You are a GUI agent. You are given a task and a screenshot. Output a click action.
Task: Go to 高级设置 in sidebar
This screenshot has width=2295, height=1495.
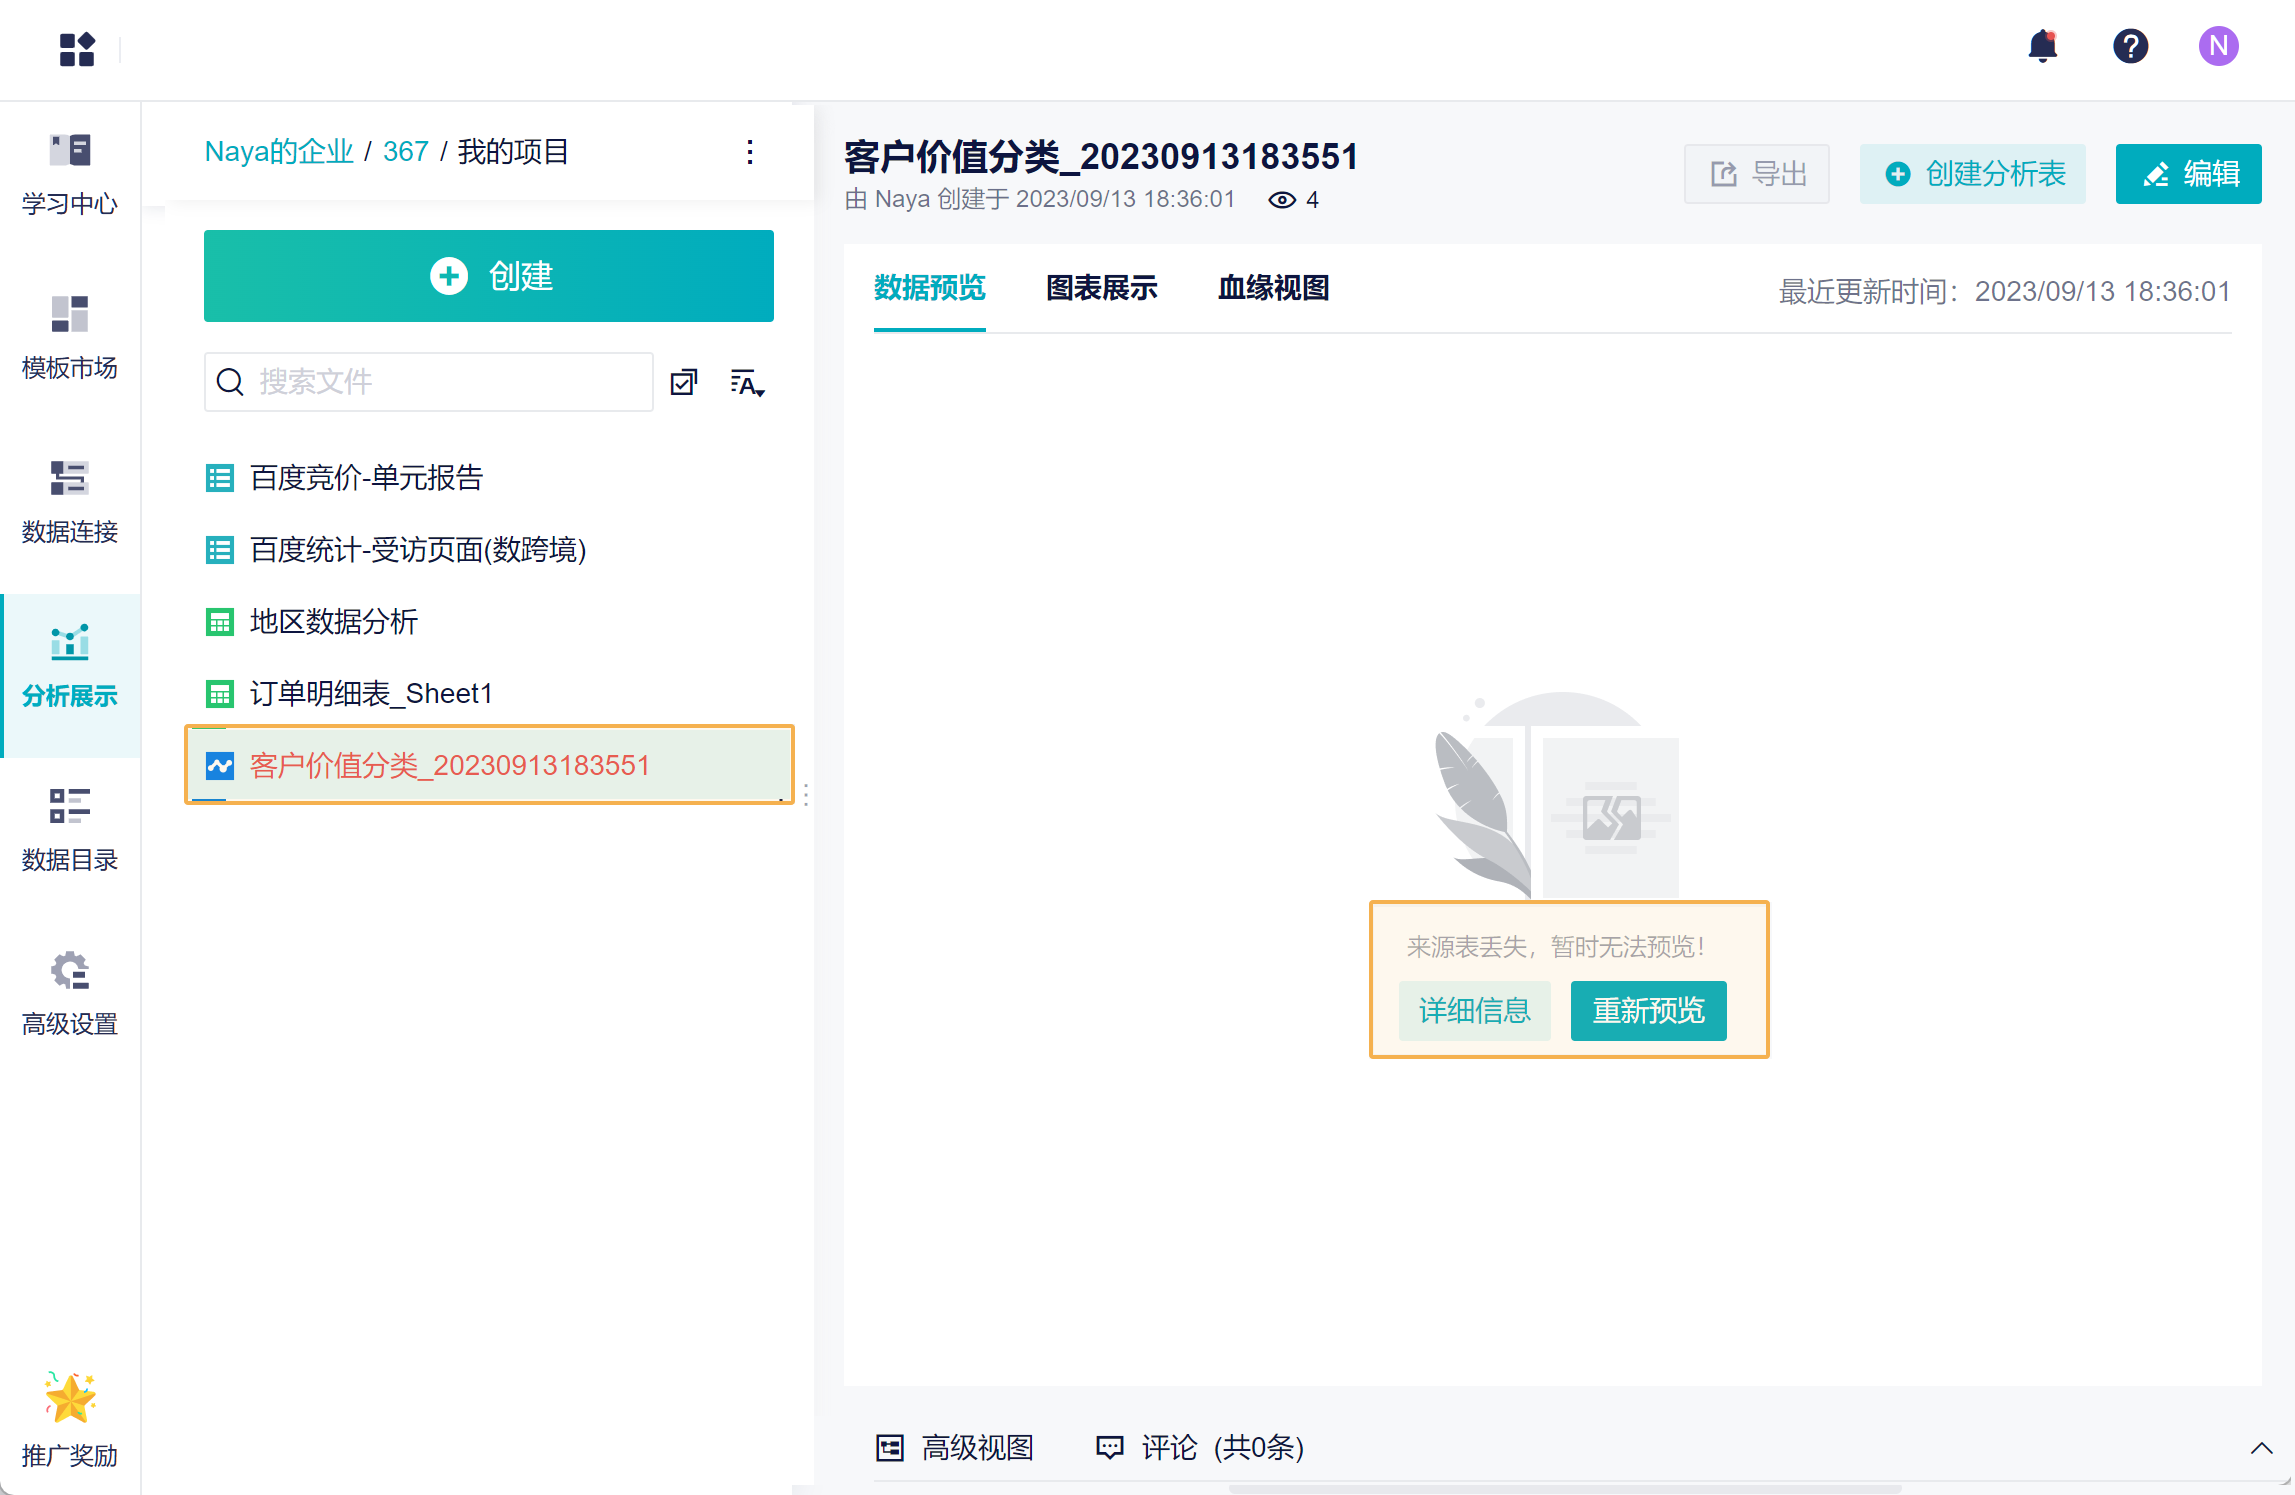pyautogui.click(x=70, y=995)
